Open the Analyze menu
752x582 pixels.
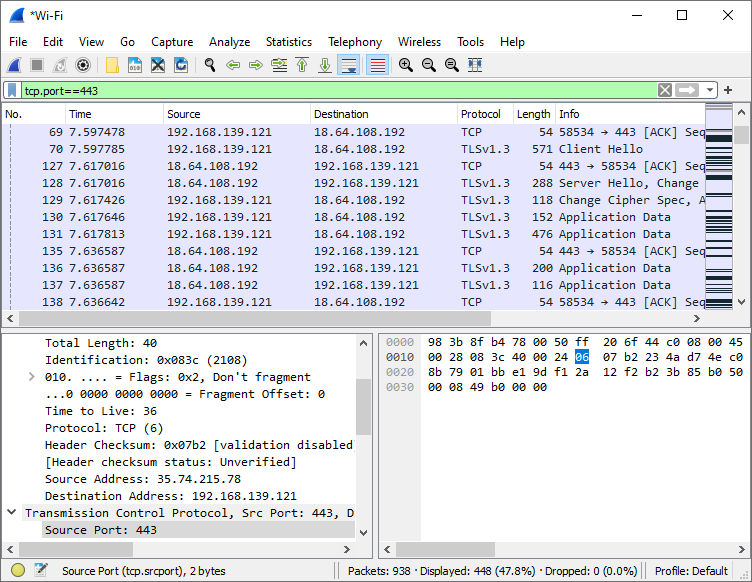pyautogui.click(x=229, y=42)
